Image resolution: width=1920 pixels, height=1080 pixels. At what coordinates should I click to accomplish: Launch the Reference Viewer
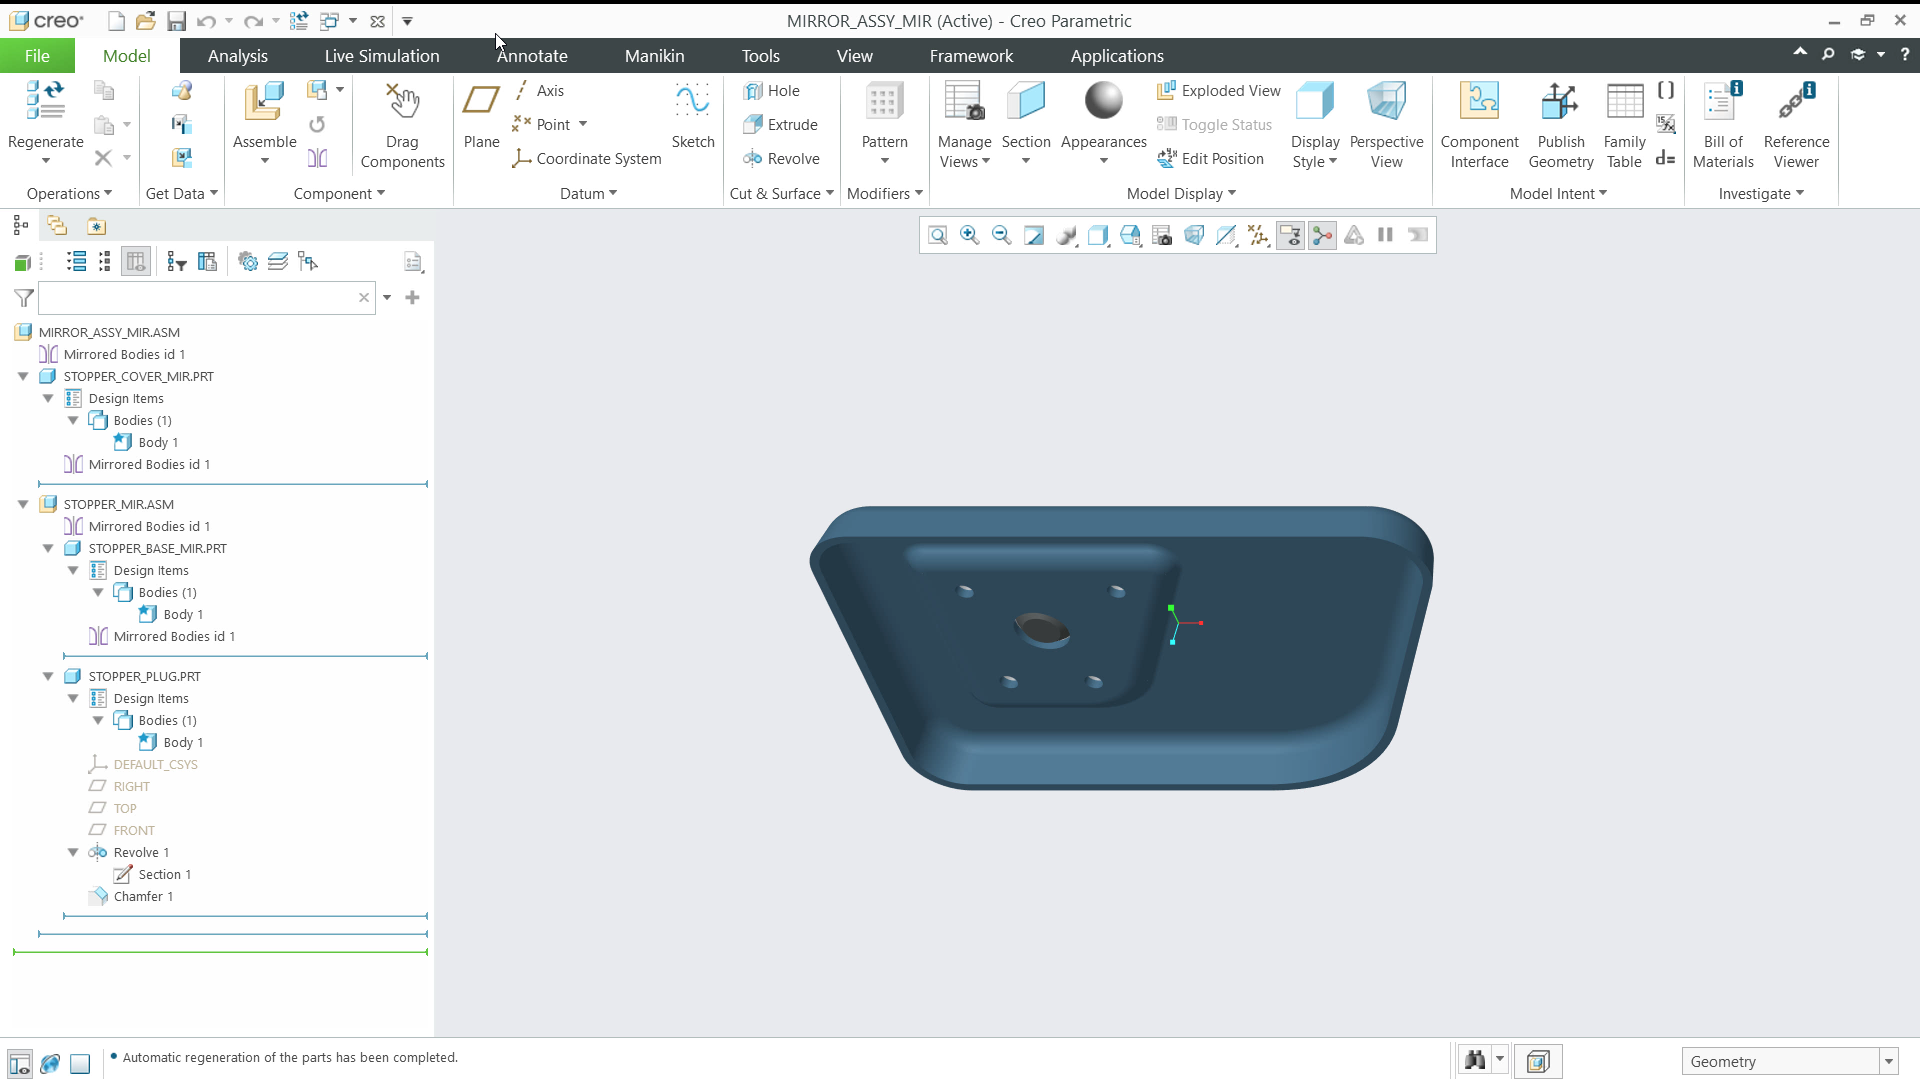point(1796,124)
